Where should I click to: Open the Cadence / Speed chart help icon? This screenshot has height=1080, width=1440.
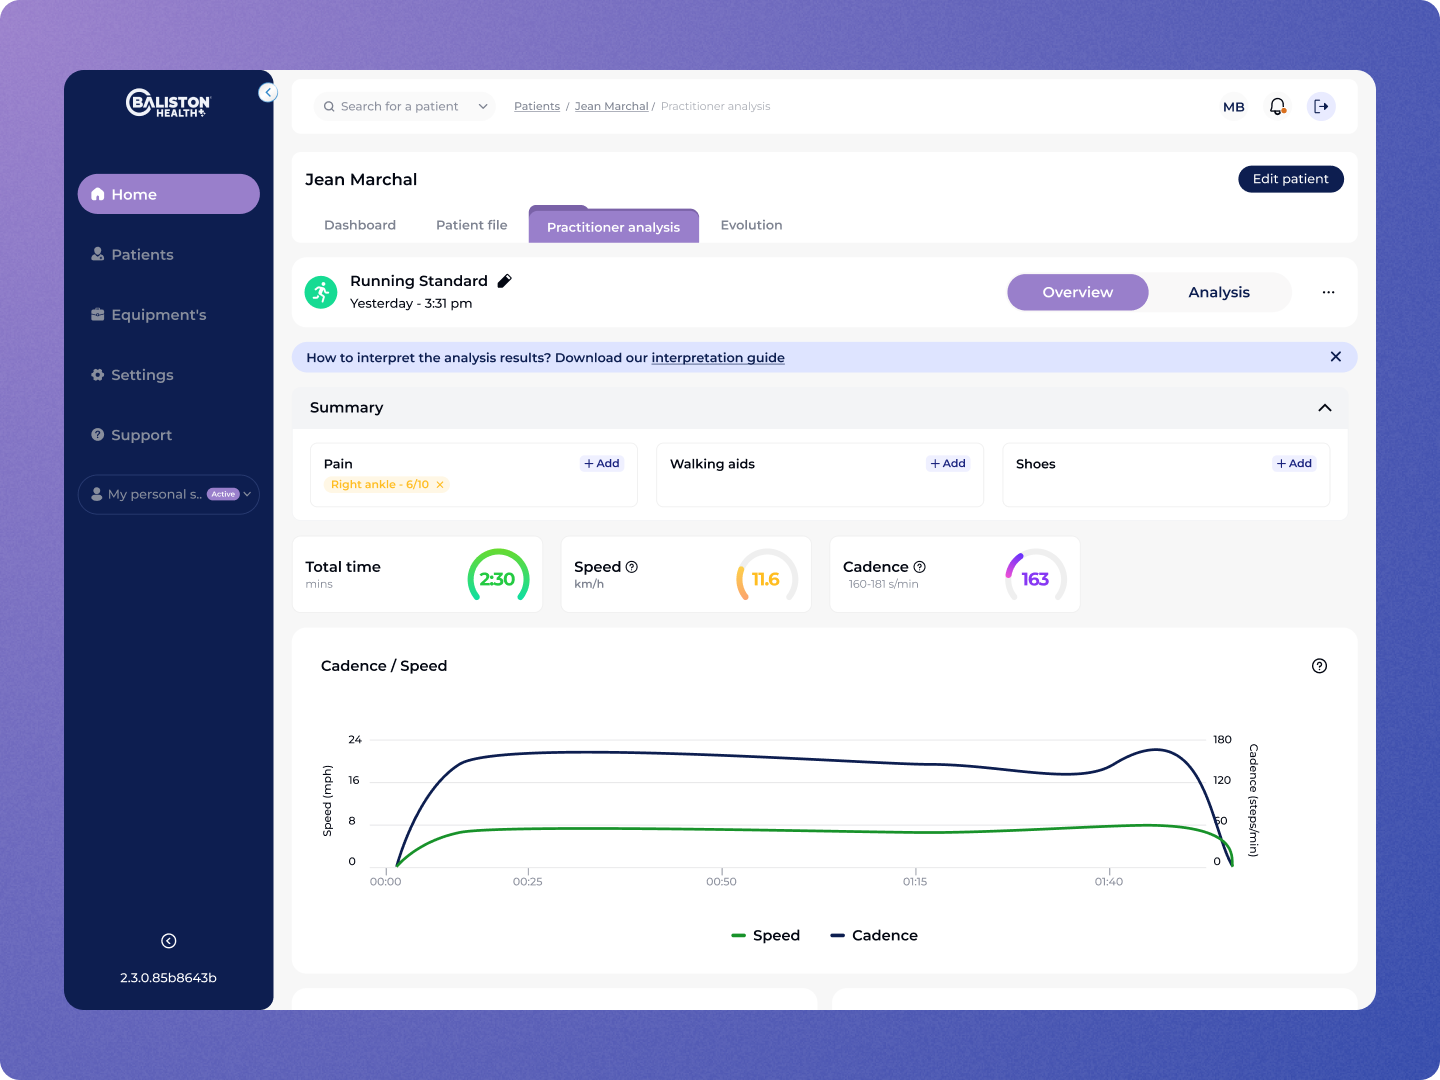[x=1319, y=666]
